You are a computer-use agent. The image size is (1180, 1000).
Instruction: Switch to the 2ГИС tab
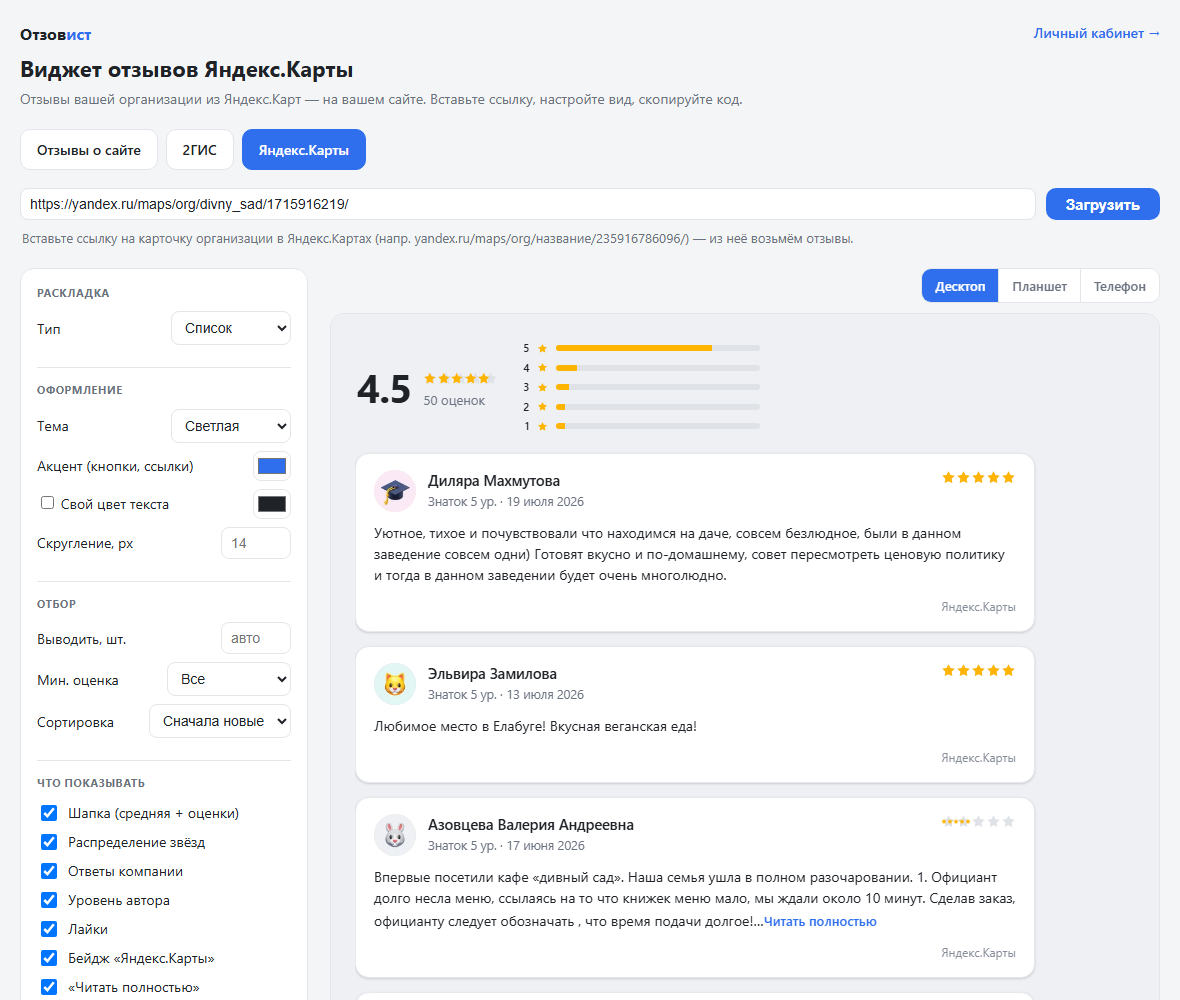[x=199, y=150]
